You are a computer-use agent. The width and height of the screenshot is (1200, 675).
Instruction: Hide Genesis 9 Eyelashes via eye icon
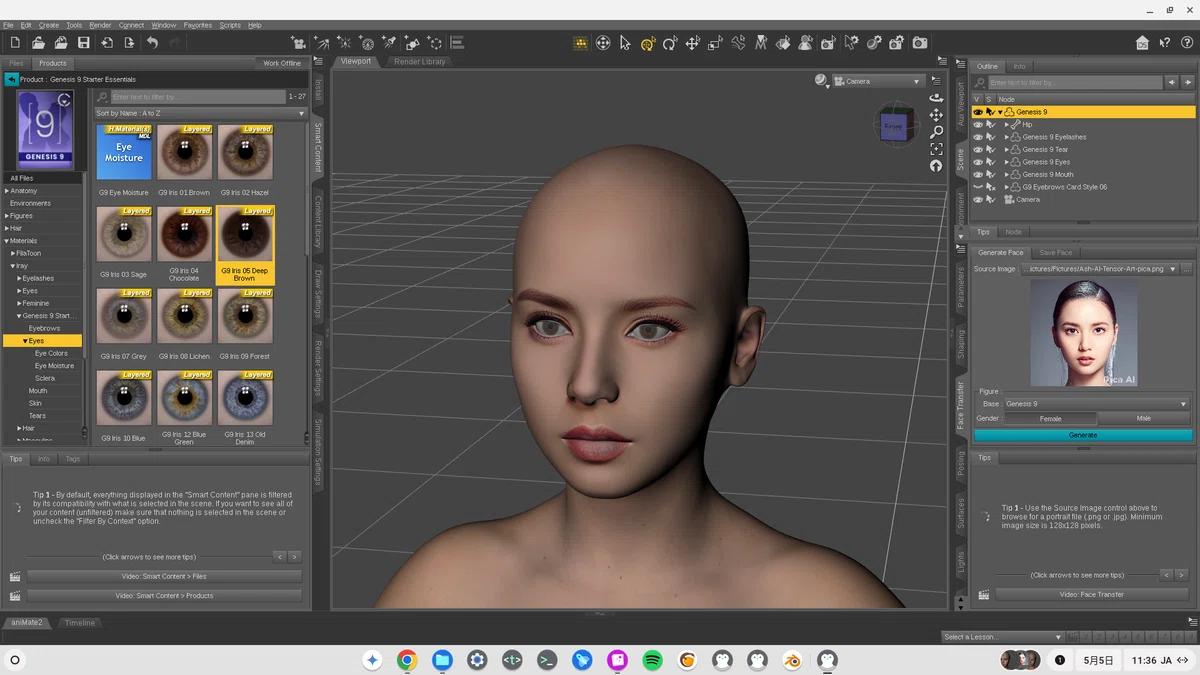978,137
